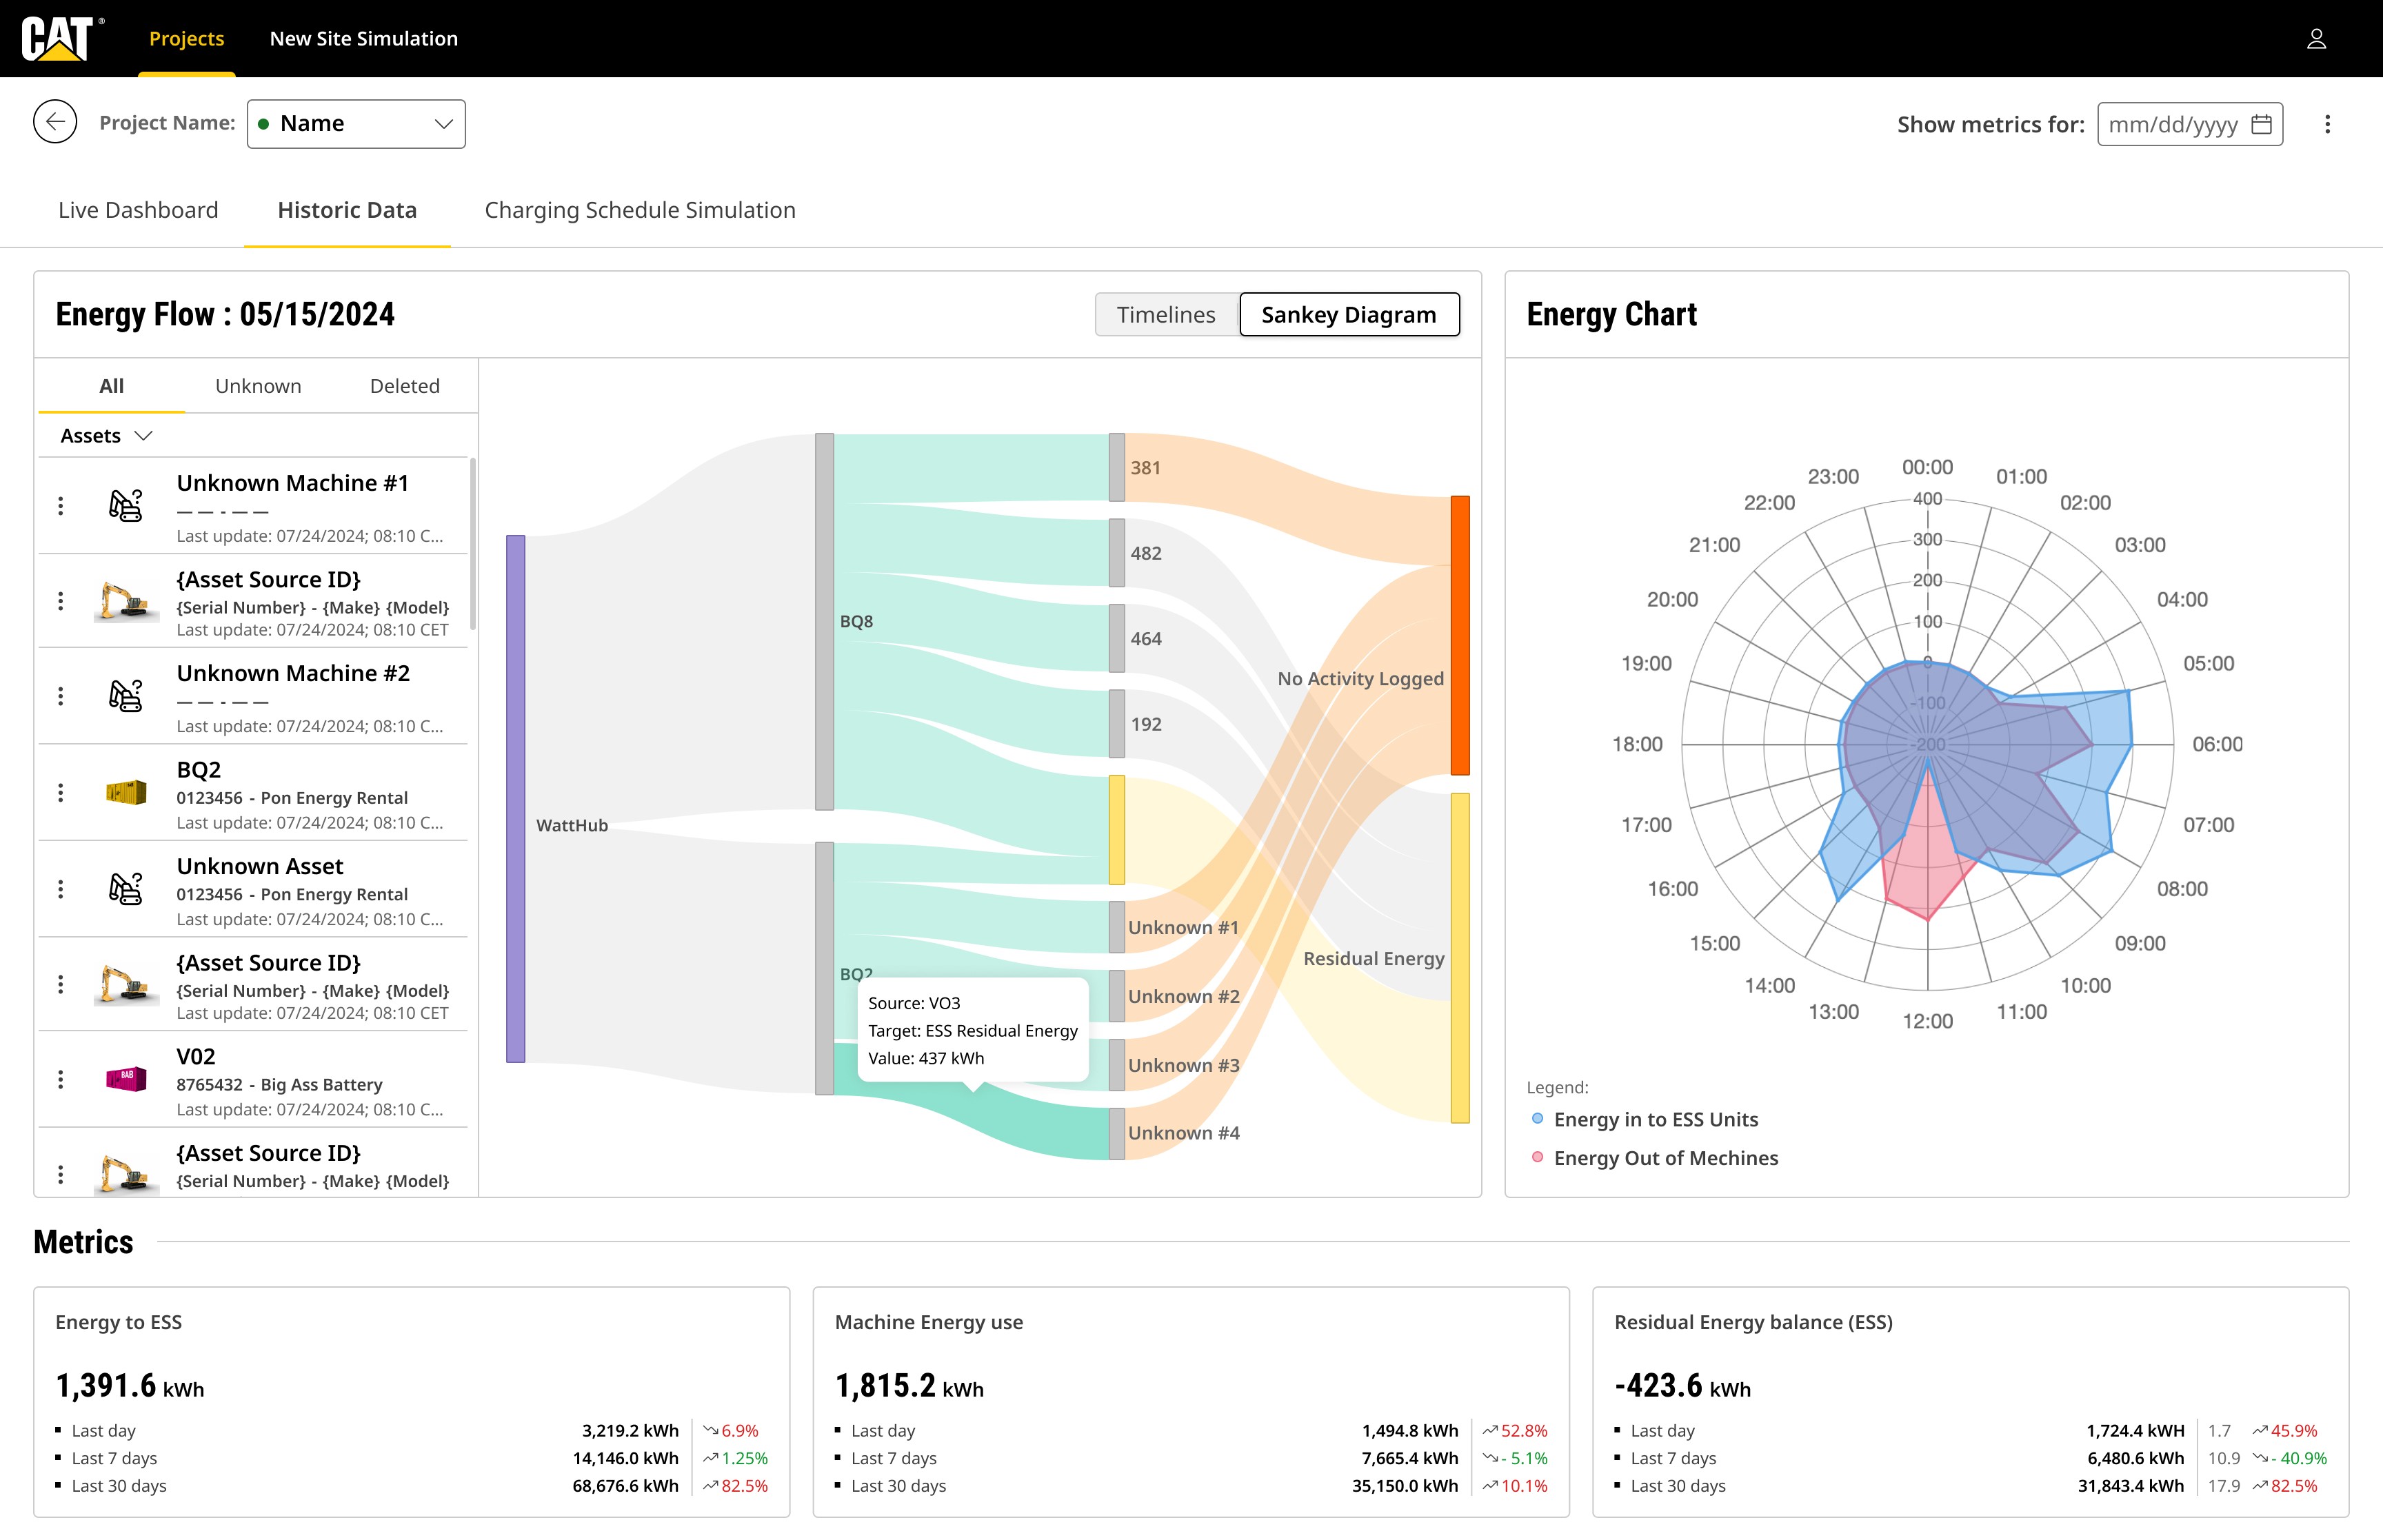The width and height of the screenshot is (2383, 1540).
Task: Click the V02 magenta battery icon
Action: pyautogui.click(x=126, y=1079)
